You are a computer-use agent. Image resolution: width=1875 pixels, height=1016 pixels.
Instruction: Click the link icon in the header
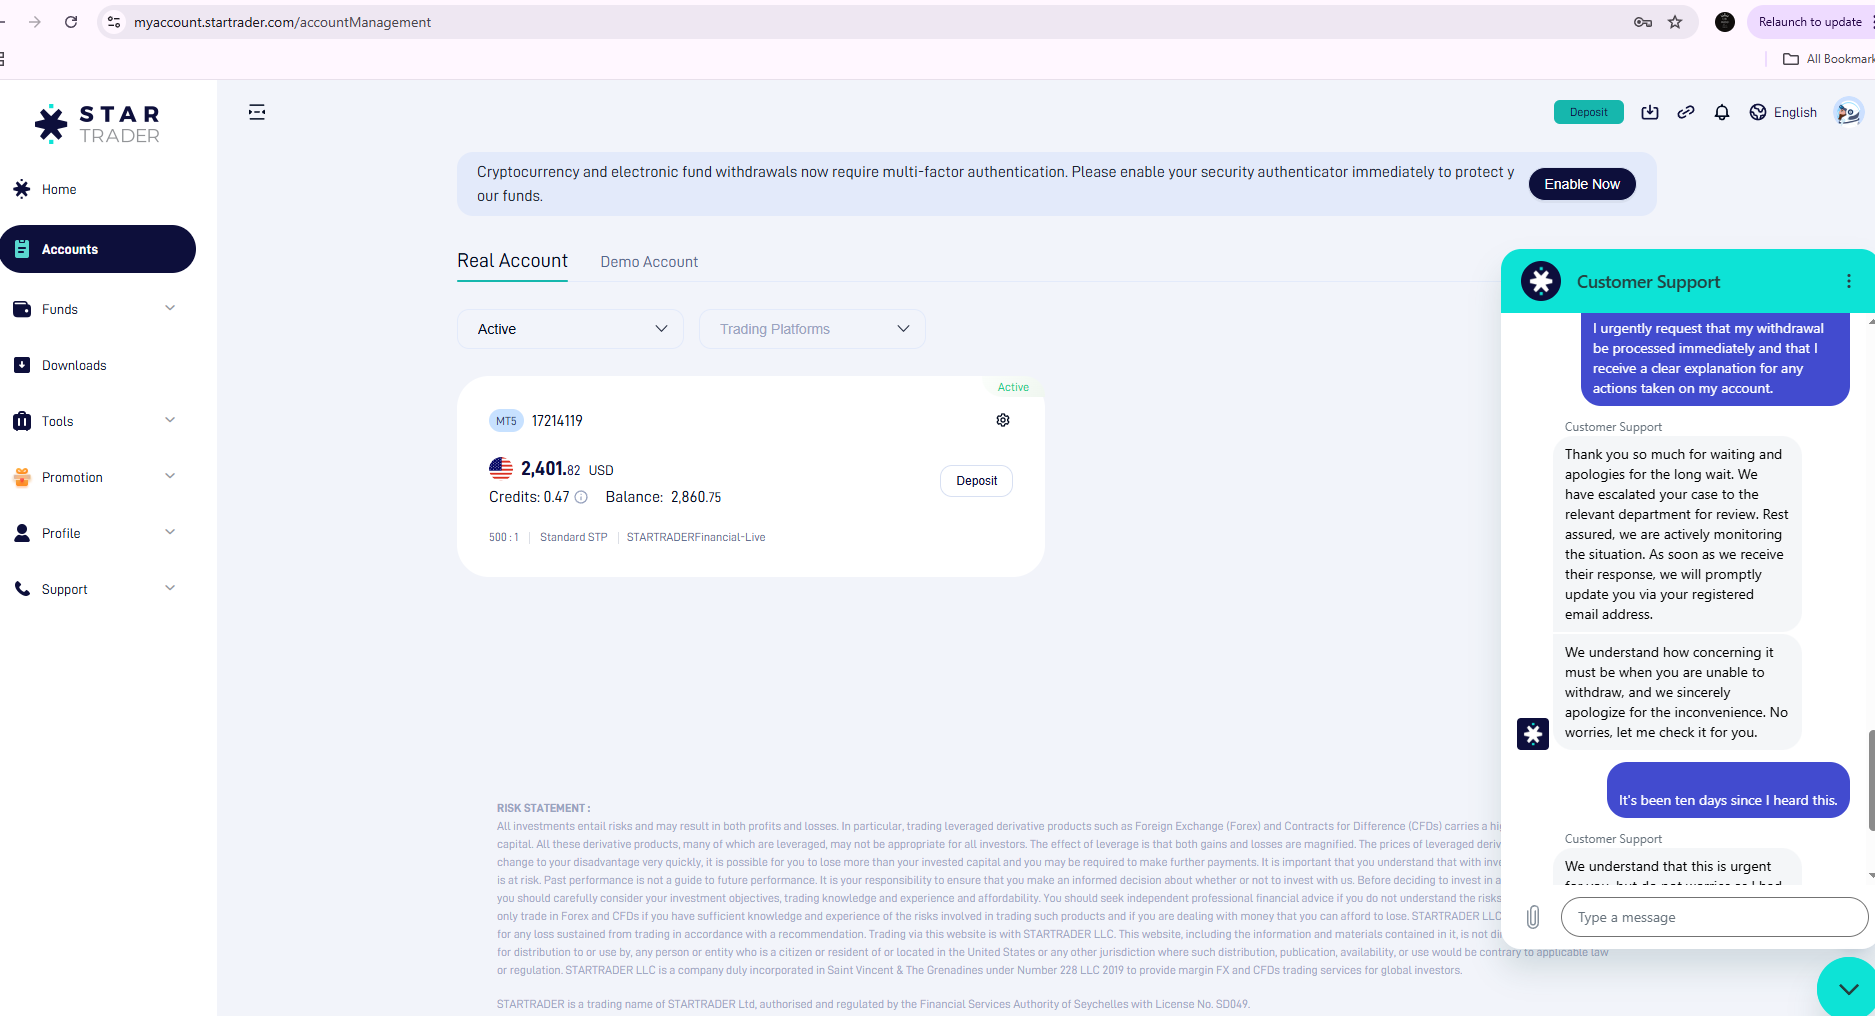click(1686, 112)
